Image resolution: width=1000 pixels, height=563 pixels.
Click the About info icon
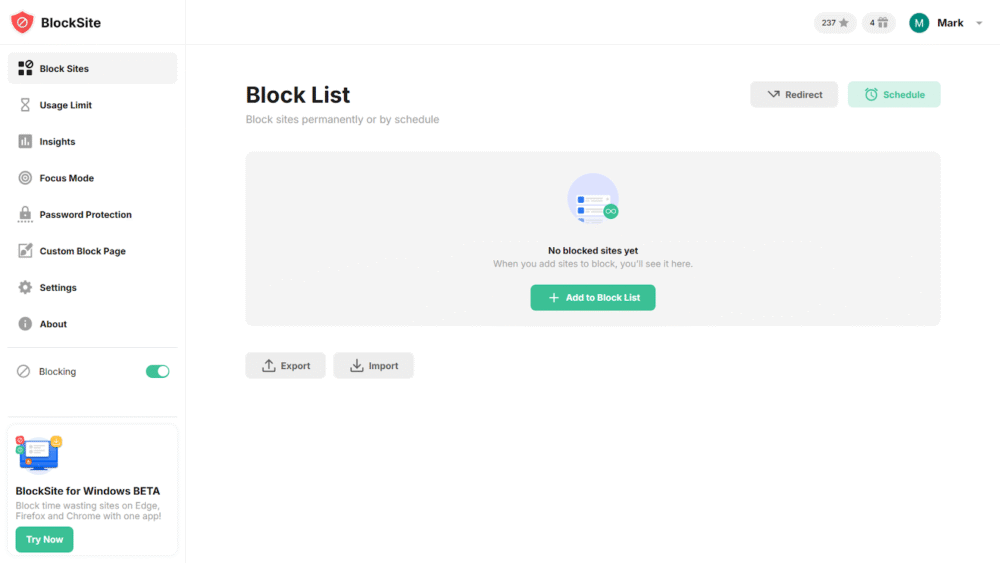point(25,324)
